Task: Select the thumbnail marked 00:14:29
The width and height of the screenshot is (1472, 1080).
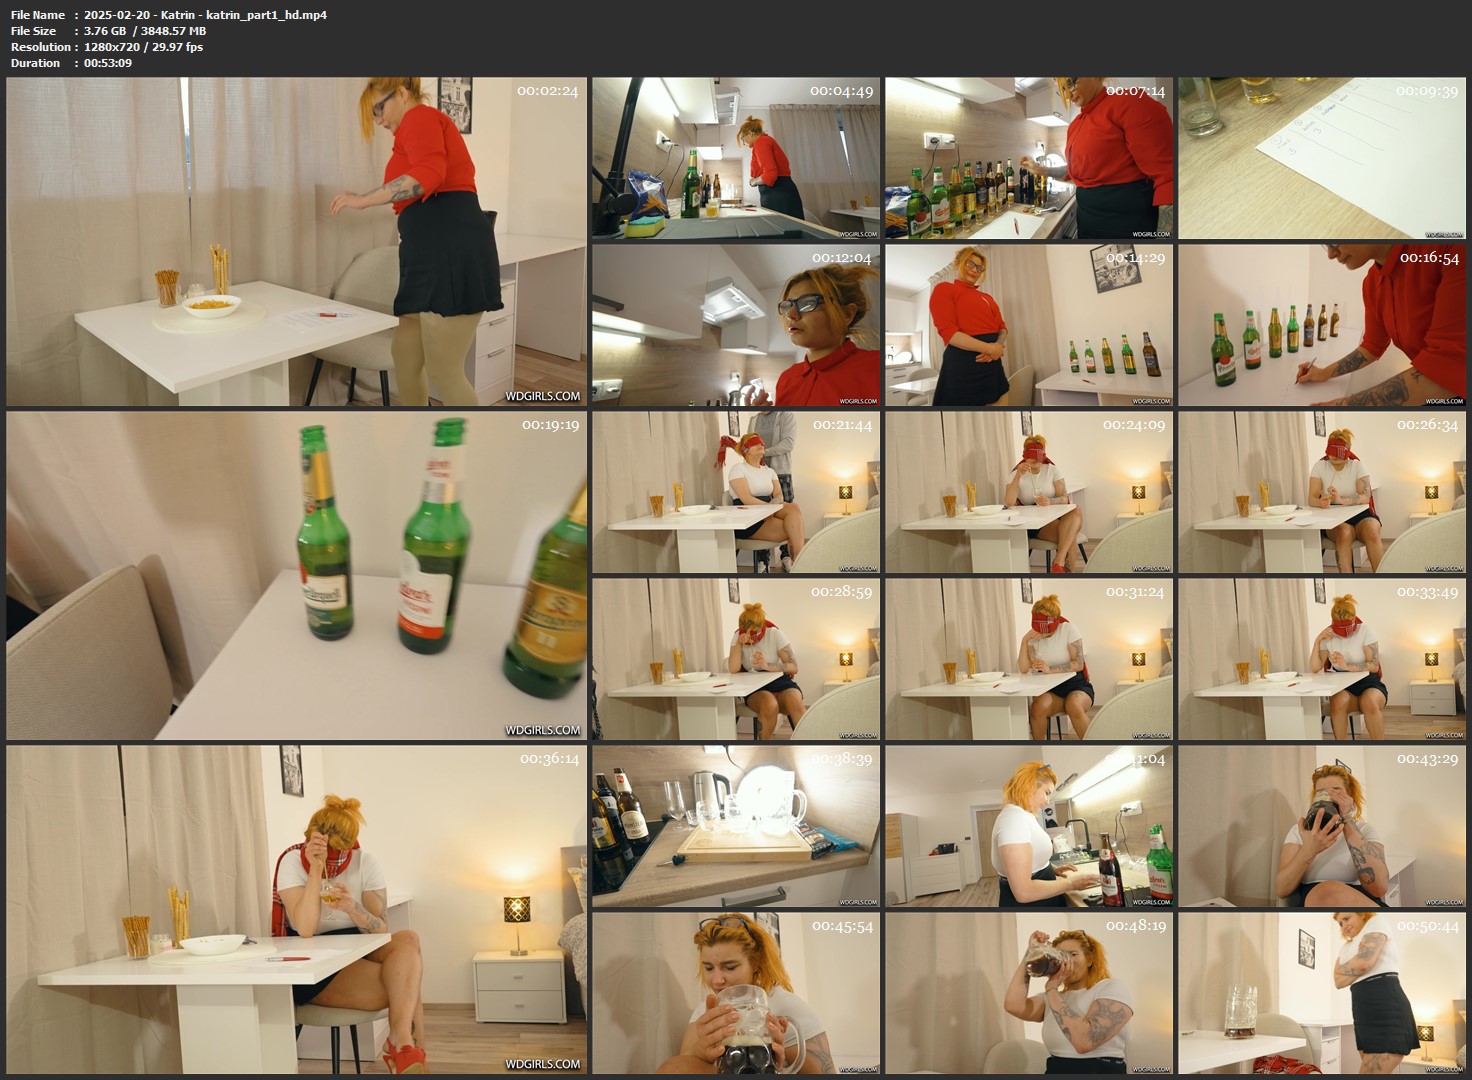Action: [x=1028, y=325]
